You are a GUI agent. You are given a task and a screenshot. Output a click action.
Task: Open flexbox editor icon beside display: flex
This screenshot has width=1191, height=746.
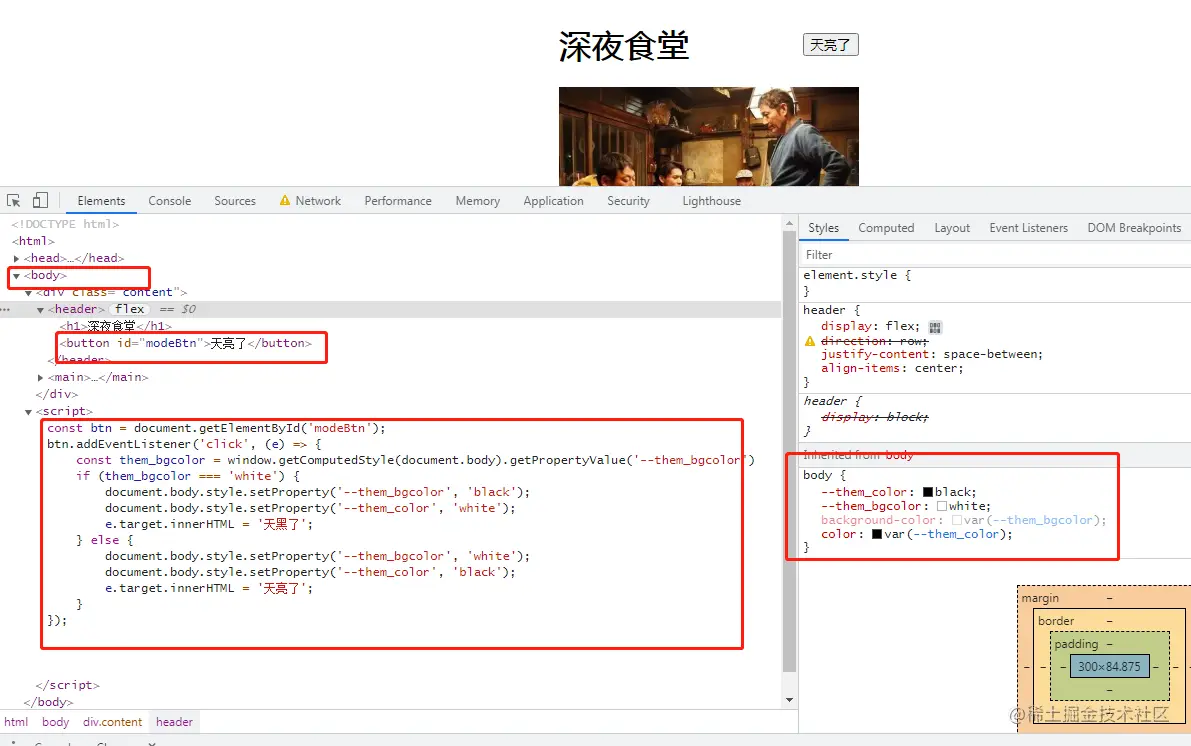click(x=935, y=327)
